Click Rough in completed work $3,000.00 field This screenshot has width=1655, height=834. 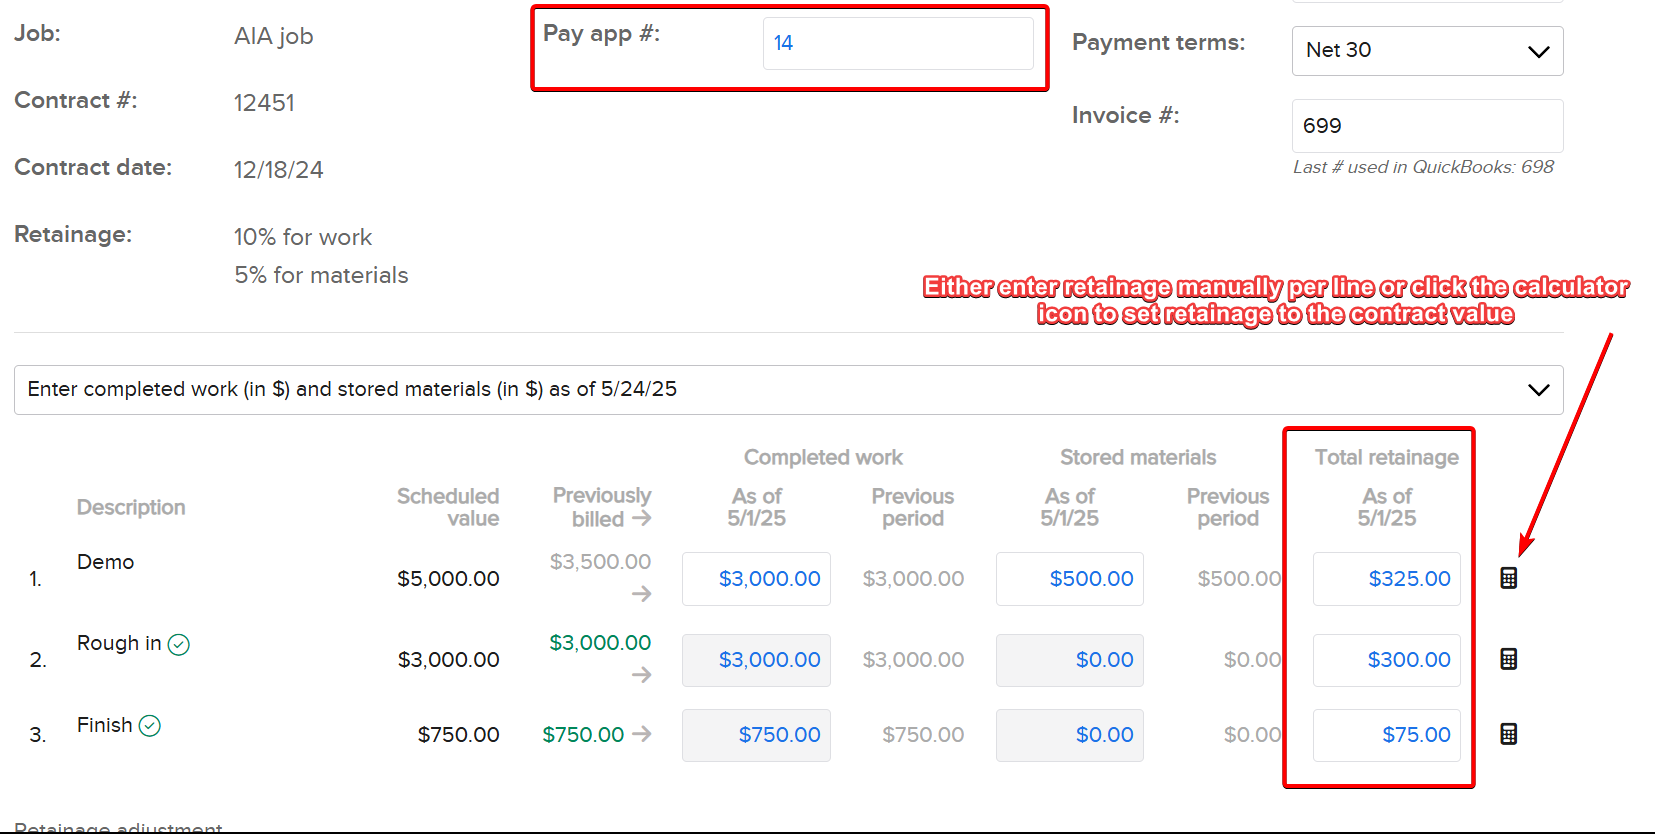pos(756,660)
